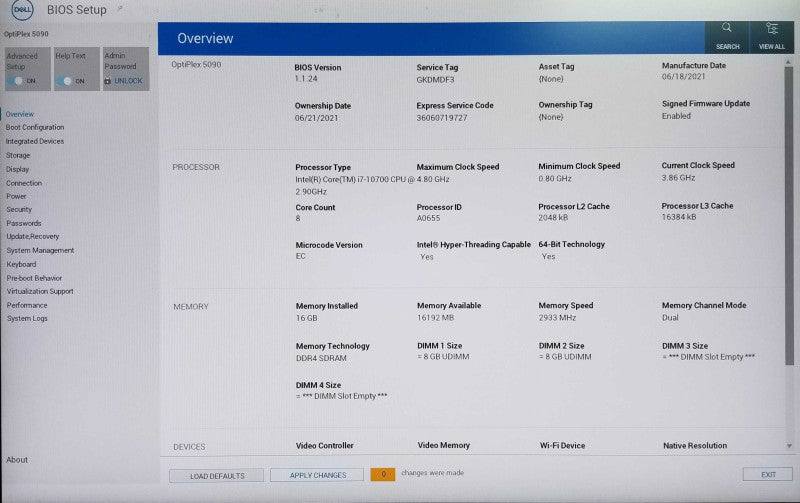Click the Overview header title
Viewport: 800px width, 503px height.
205,38
